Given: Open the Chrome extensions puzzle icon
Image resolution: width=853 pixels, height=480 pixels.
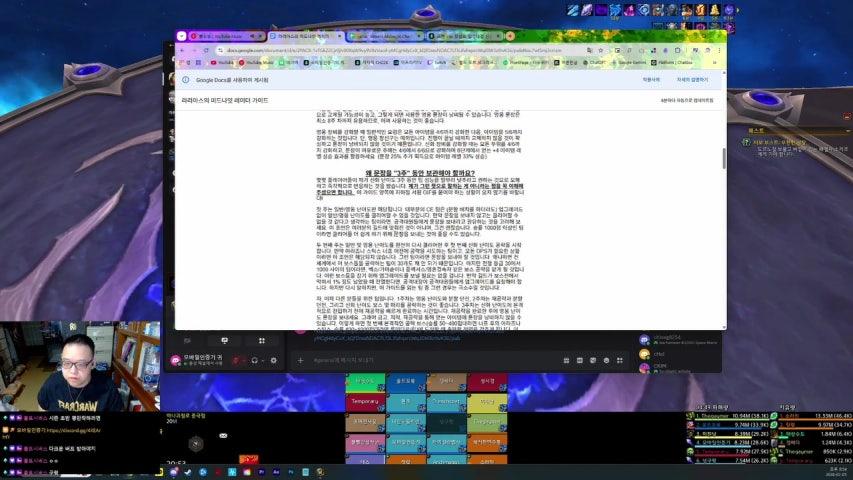Looking at the screenshot, I should [x=677, y=50].
